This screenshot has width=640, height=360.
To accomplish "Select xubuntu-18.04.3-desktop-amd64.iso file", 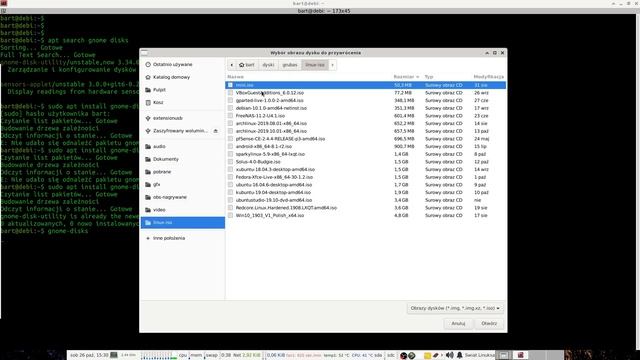I will 366,169.
